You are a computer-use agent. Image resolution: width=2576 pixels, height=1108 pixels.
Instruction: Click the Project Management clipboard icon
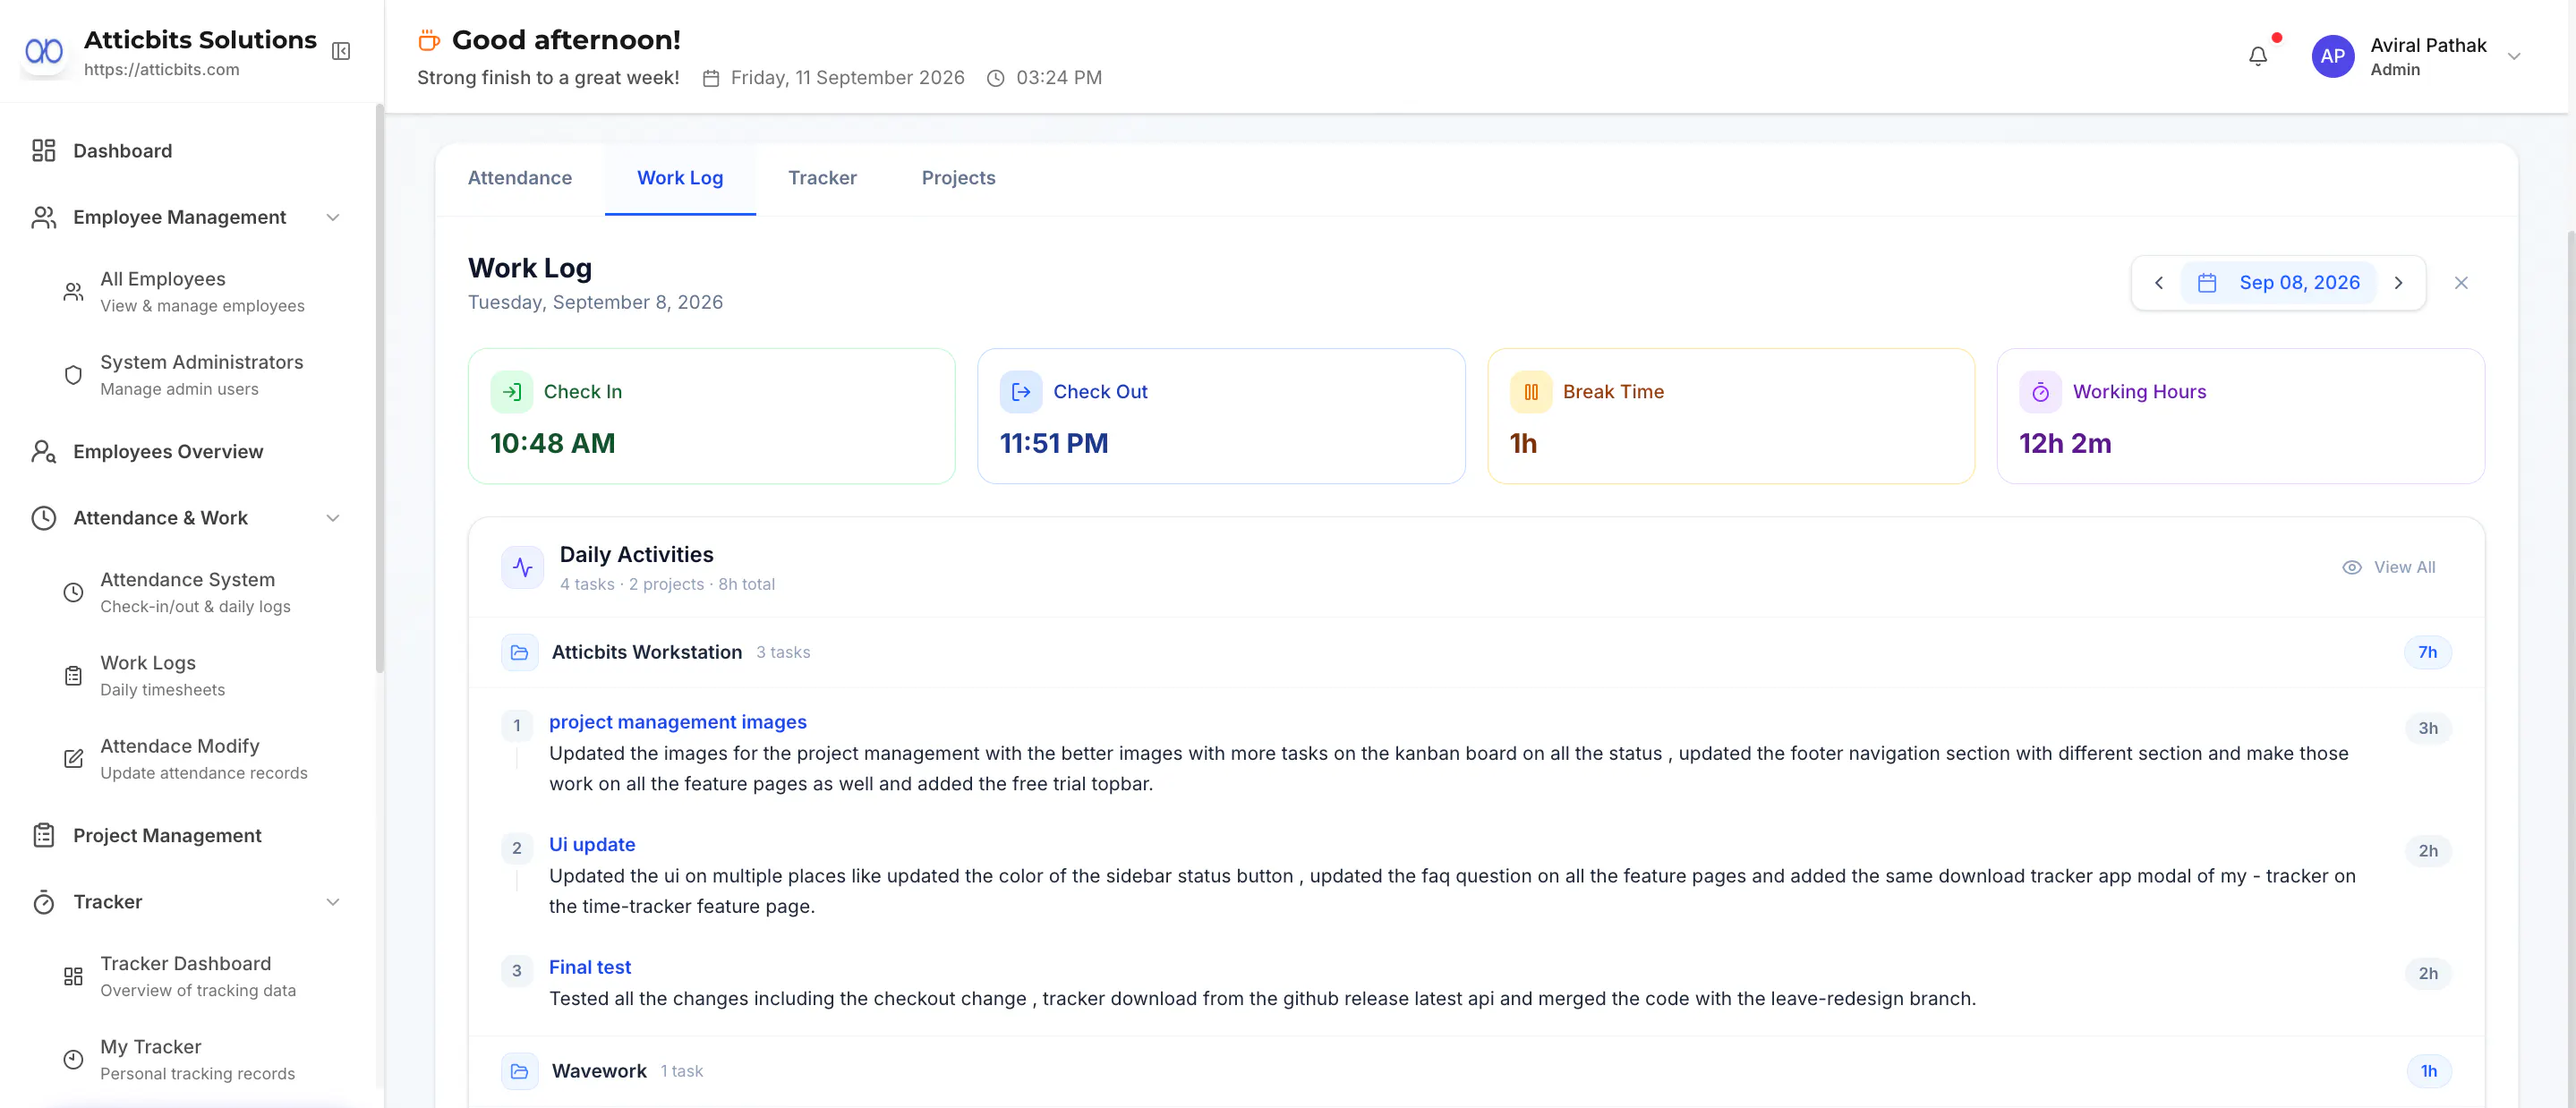[44, 836]
